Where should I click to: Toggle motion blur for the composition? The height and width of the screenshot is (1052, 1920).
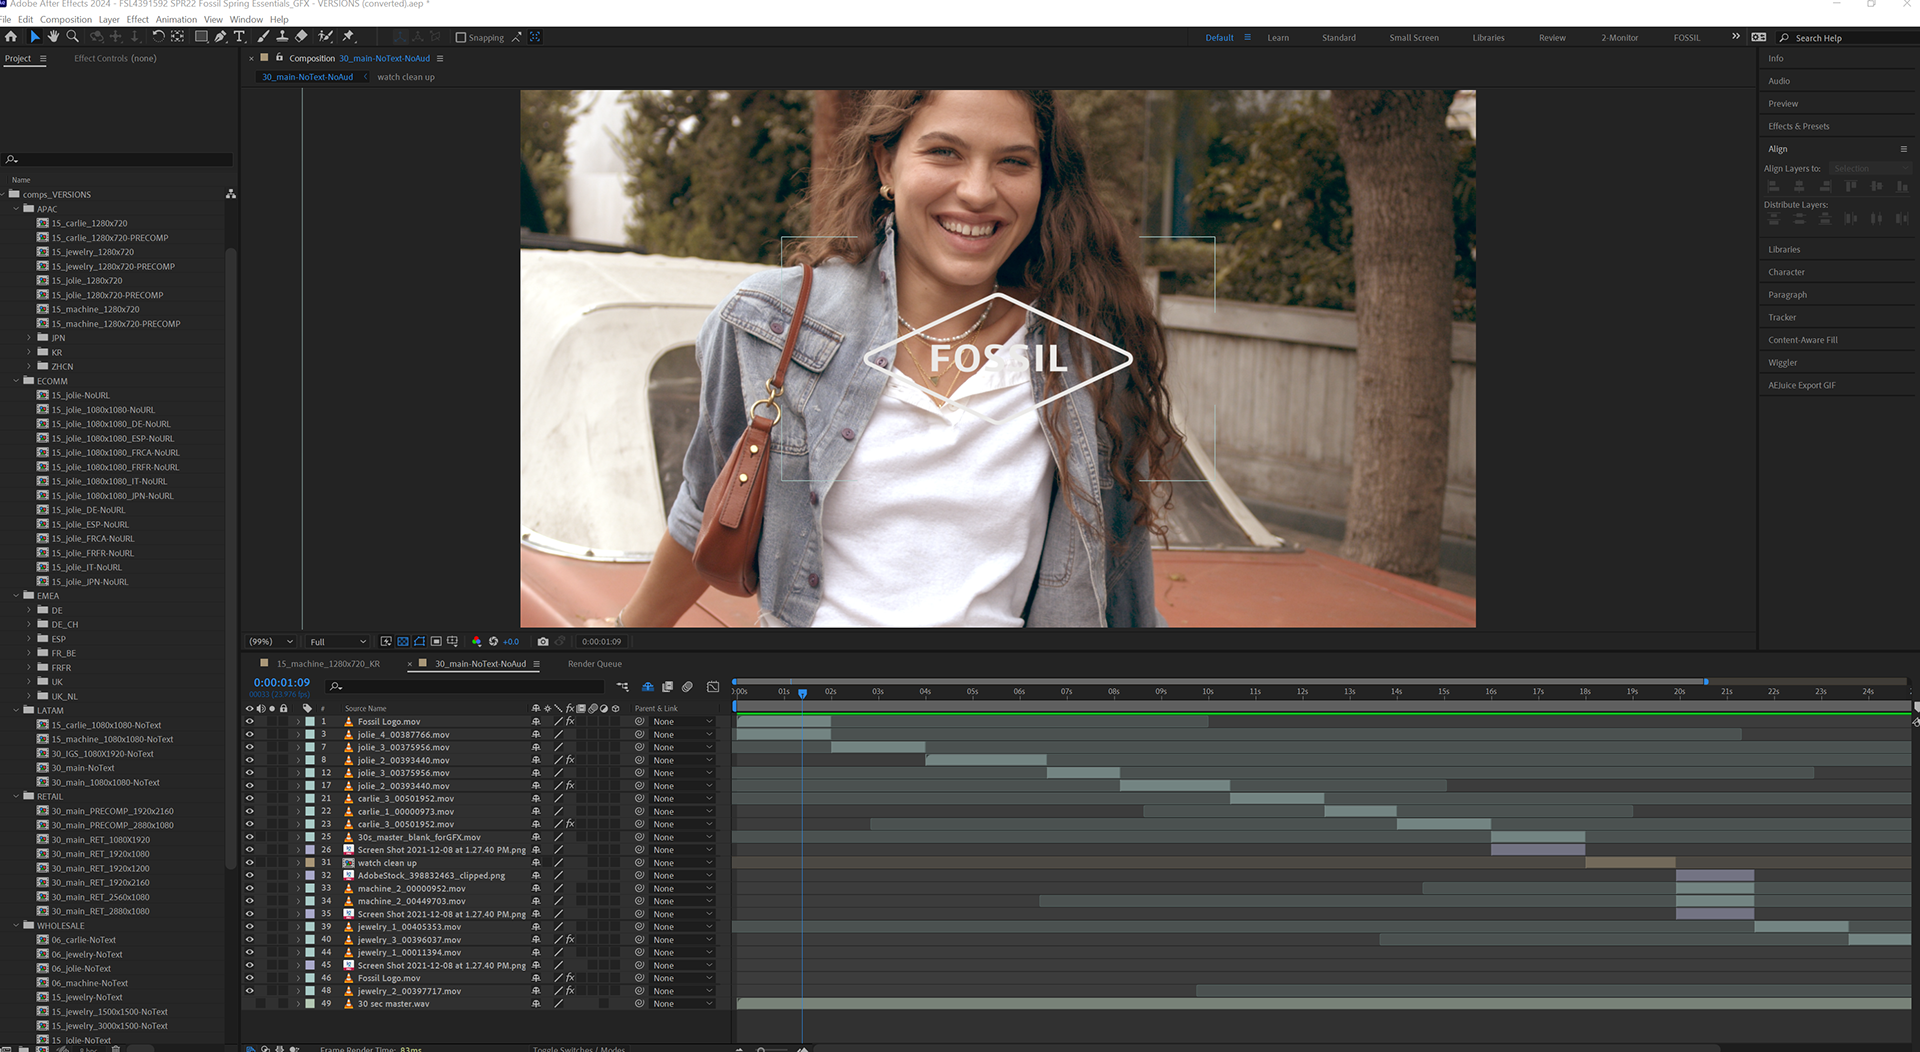pyautogui.click(x=688, y=686)
